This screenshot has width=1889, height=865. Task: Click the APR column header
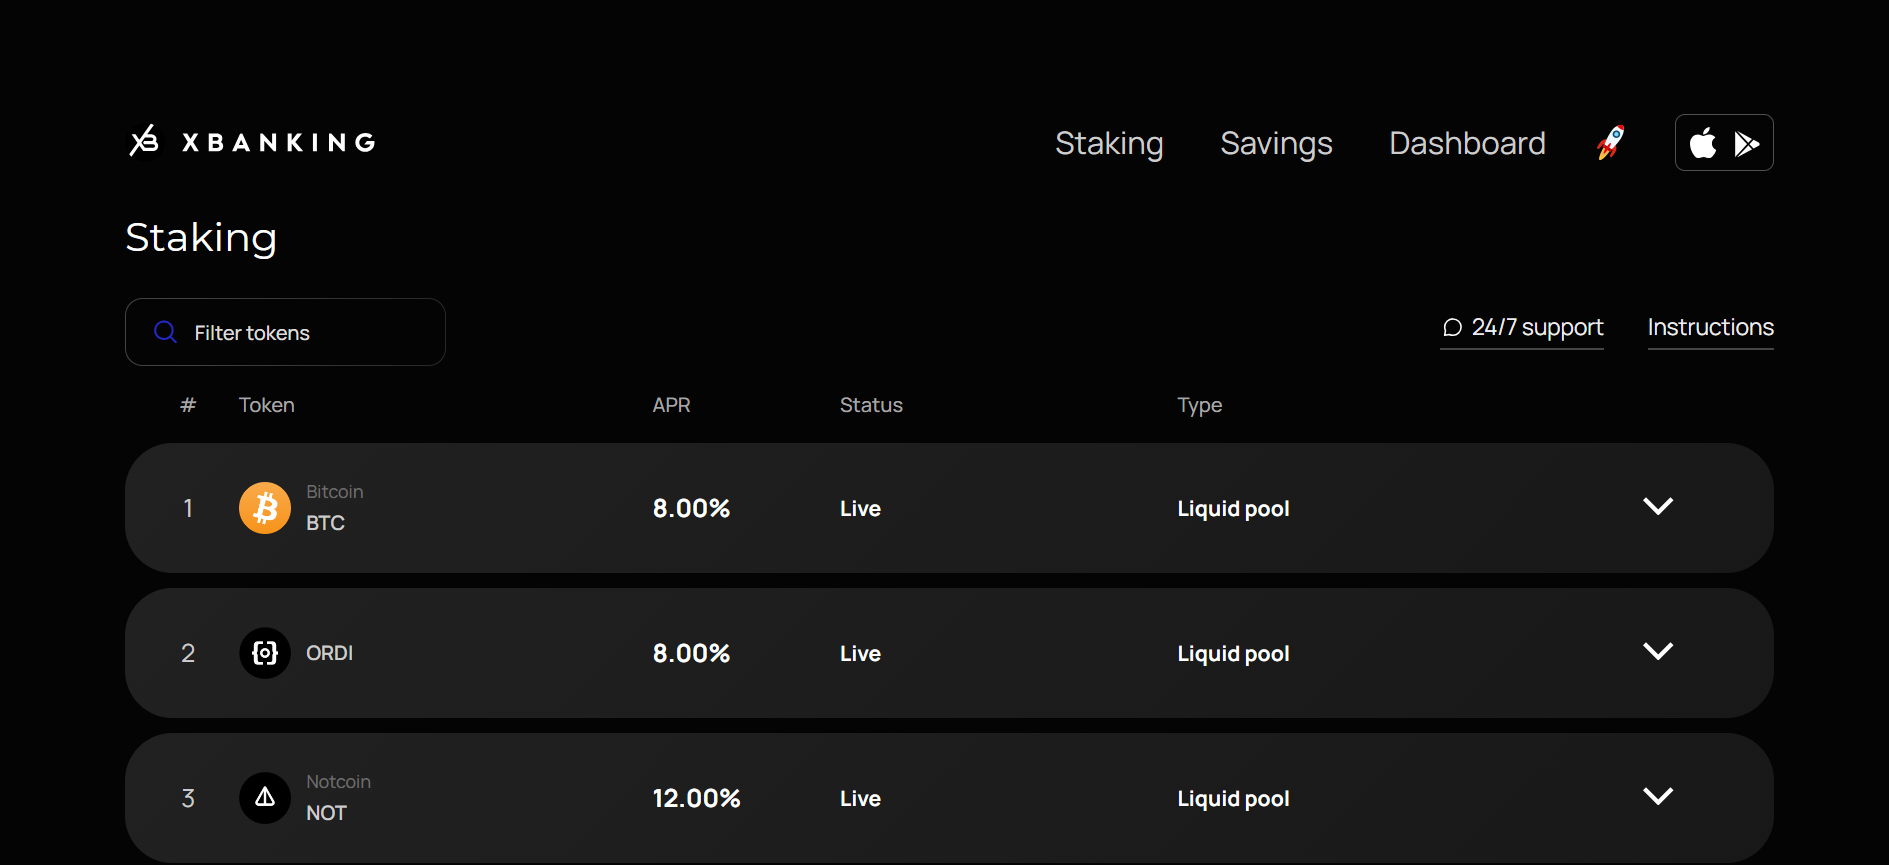(671, 405)
